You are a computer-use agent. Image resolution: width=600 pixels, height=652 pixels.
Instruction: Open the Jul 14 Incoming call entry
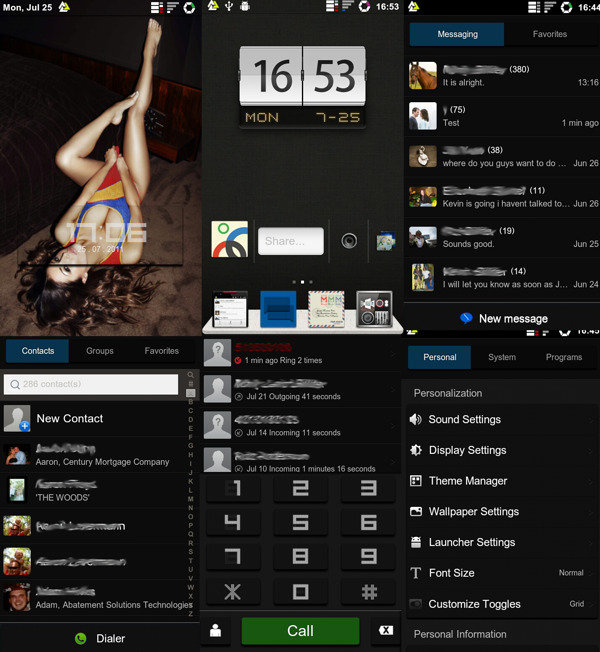[301, 425]
